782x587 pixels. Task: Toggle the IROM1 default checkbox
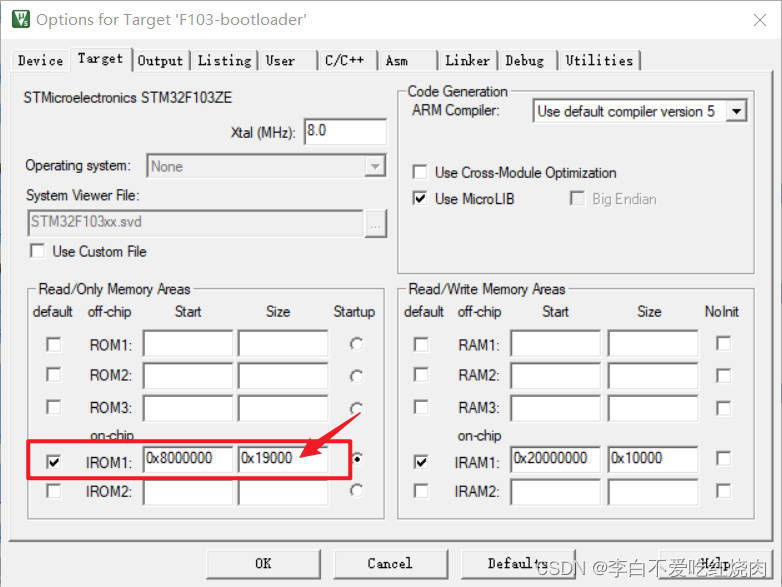pos(53,462)
